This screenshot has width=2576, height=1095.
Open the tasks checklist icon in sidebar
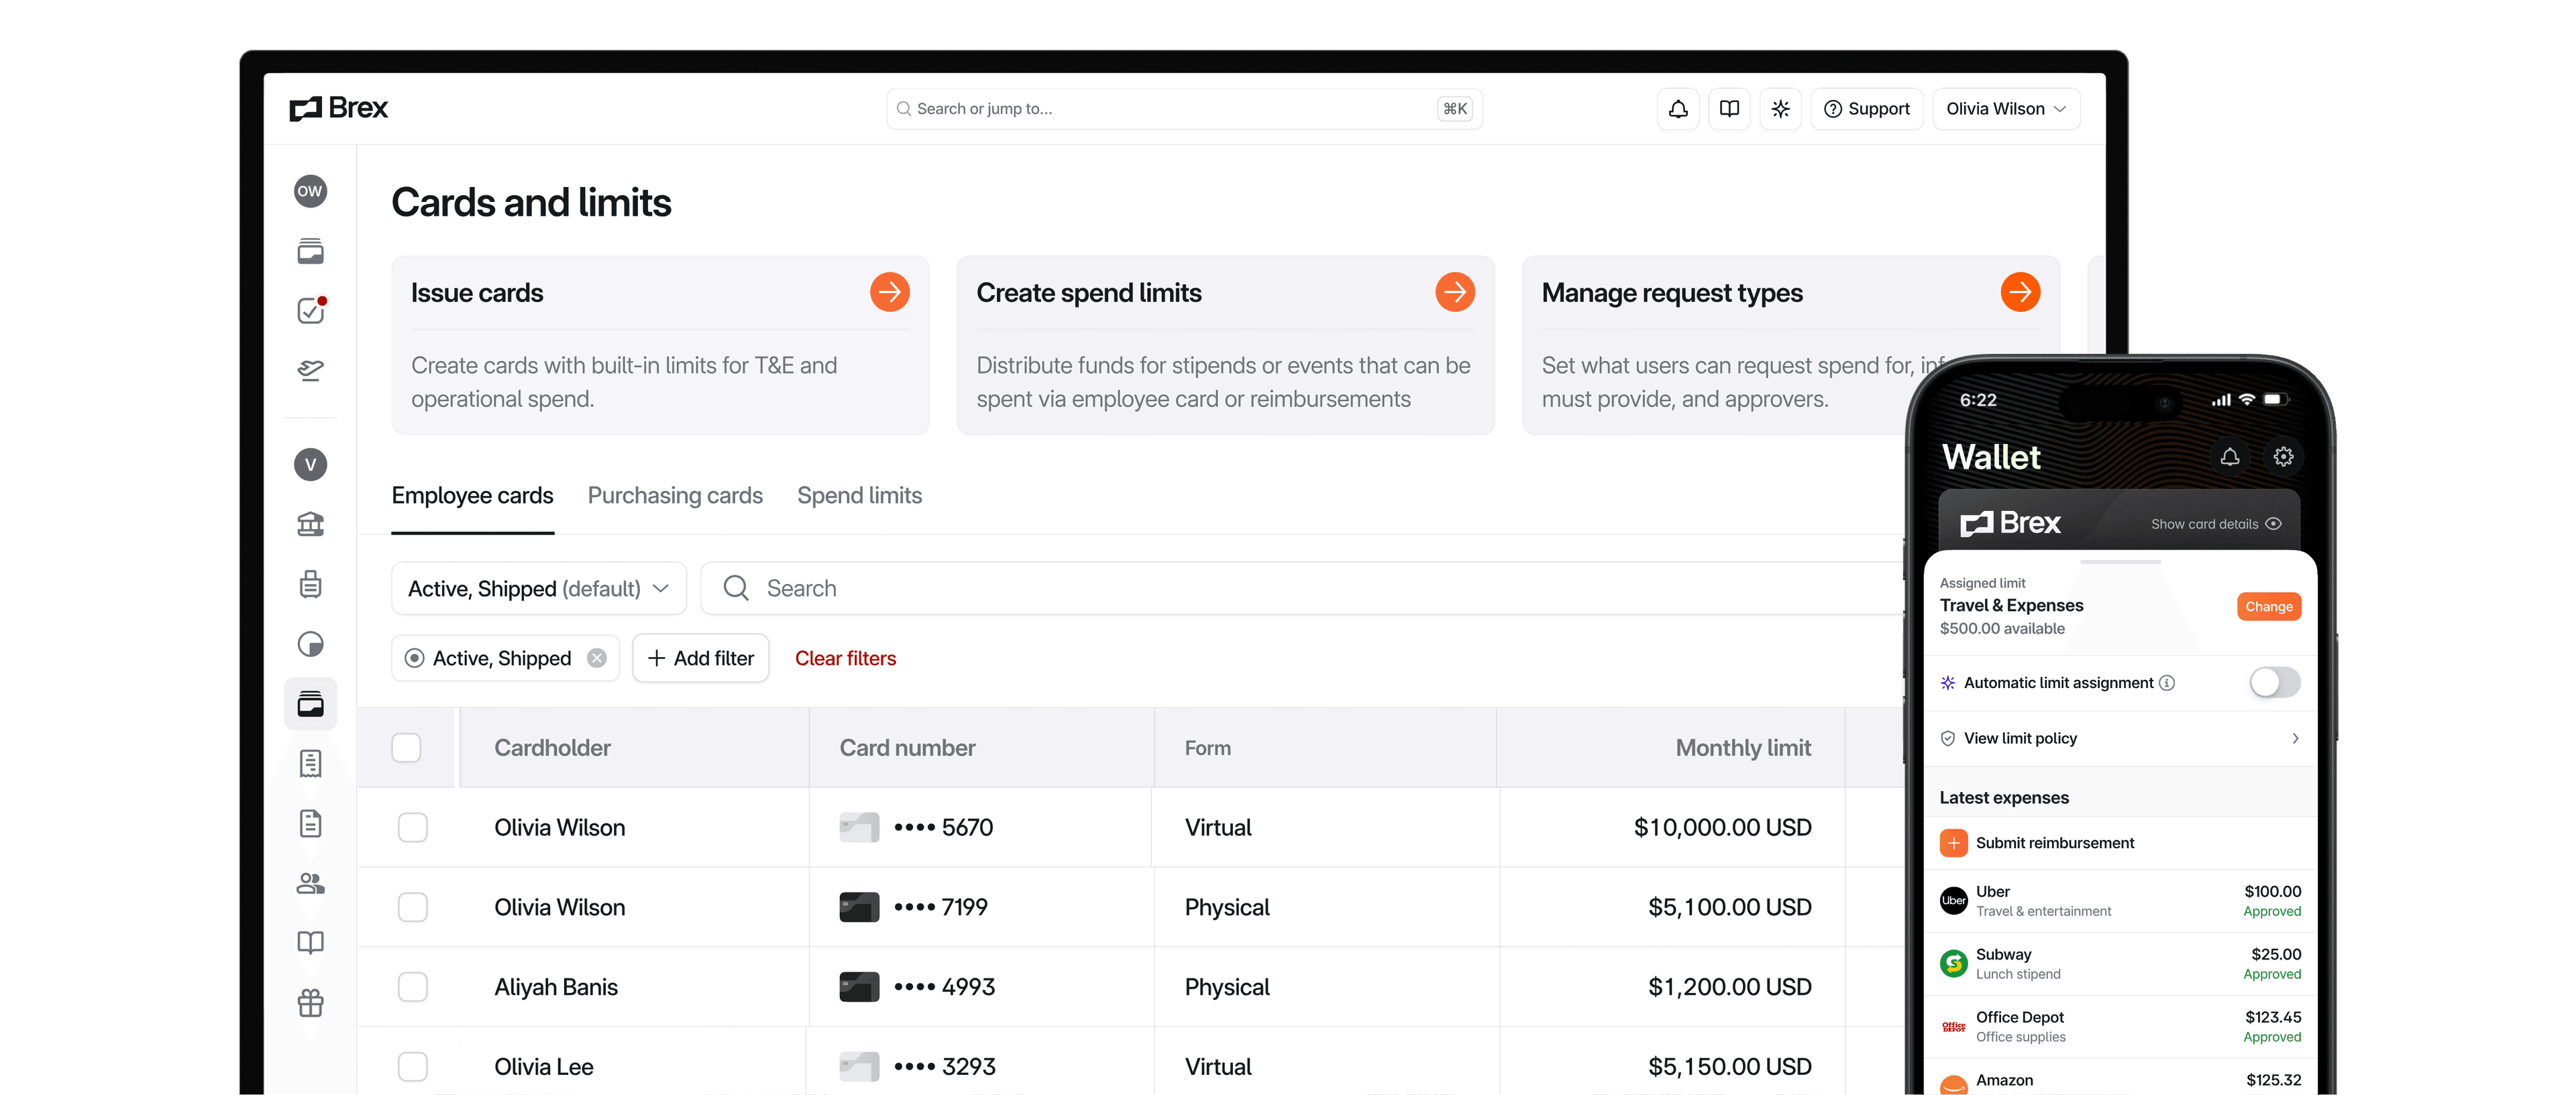pos(311,311)
